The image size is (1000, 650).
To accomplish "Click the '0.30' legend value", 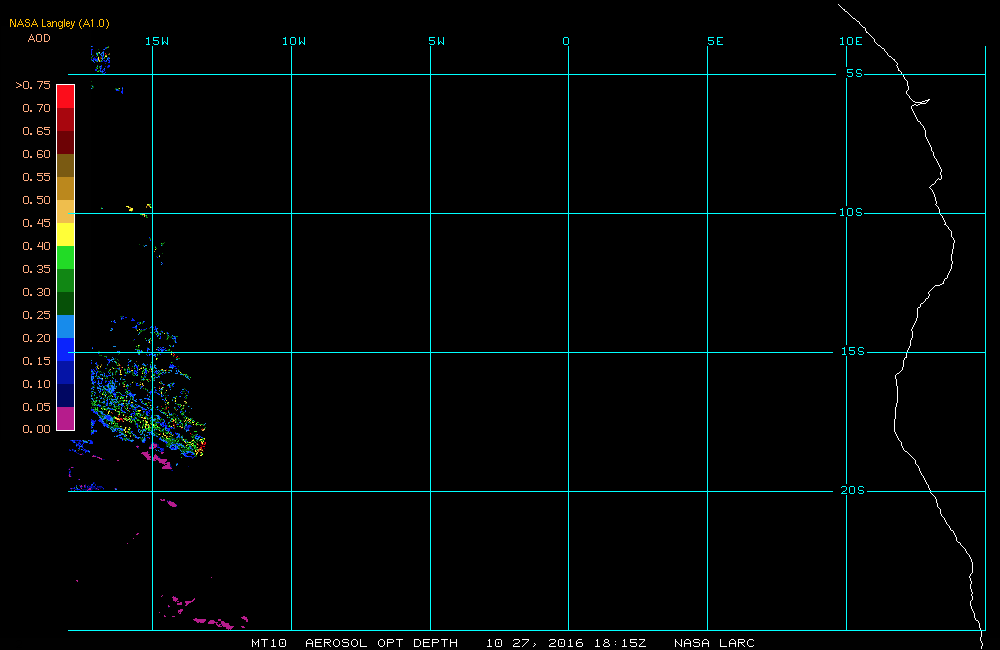I will coord(36,292).
